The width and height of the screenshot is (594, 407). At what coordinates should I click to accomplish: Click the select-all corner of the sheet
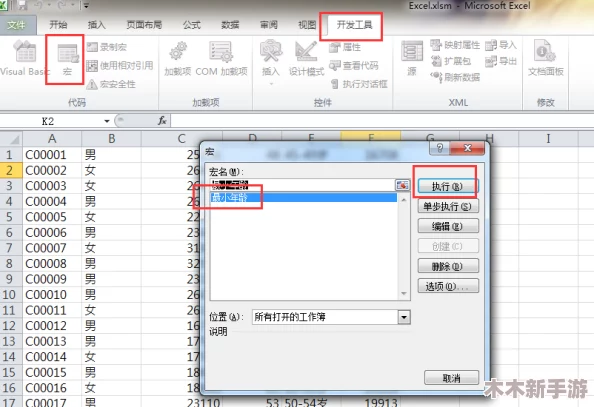pos(11,139)
